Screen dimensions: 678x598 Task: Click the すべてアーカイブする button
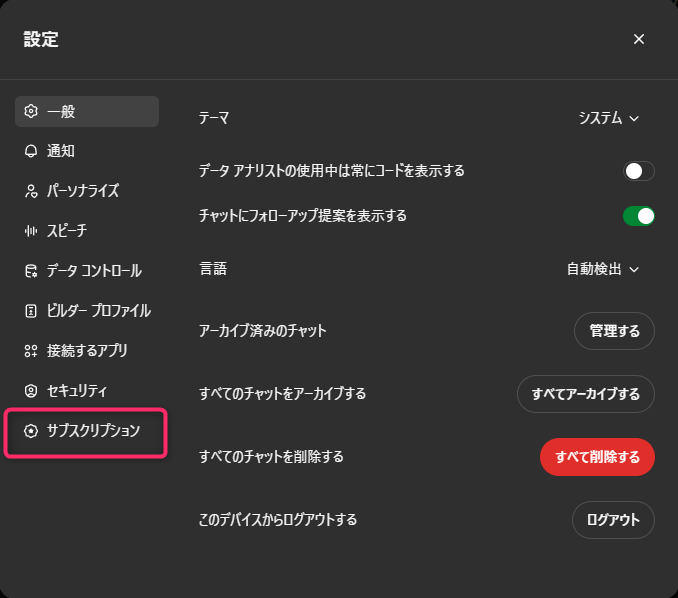point(585,394)
